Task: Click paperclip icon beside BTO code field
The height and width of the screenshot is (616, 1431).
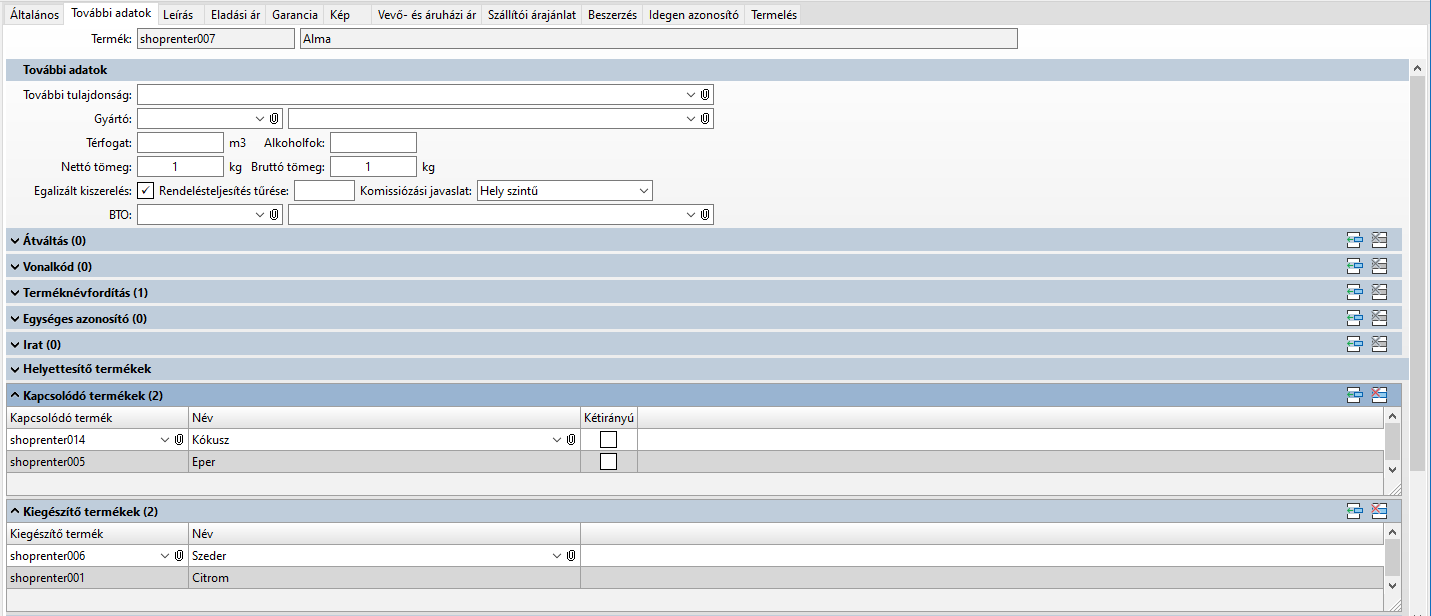Action: 274,214
